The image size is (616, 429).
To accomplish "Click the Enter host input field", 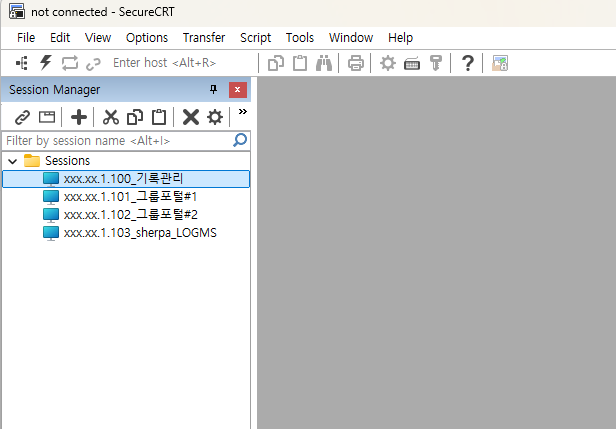I will pyautogui.click(x=183, y=63).
